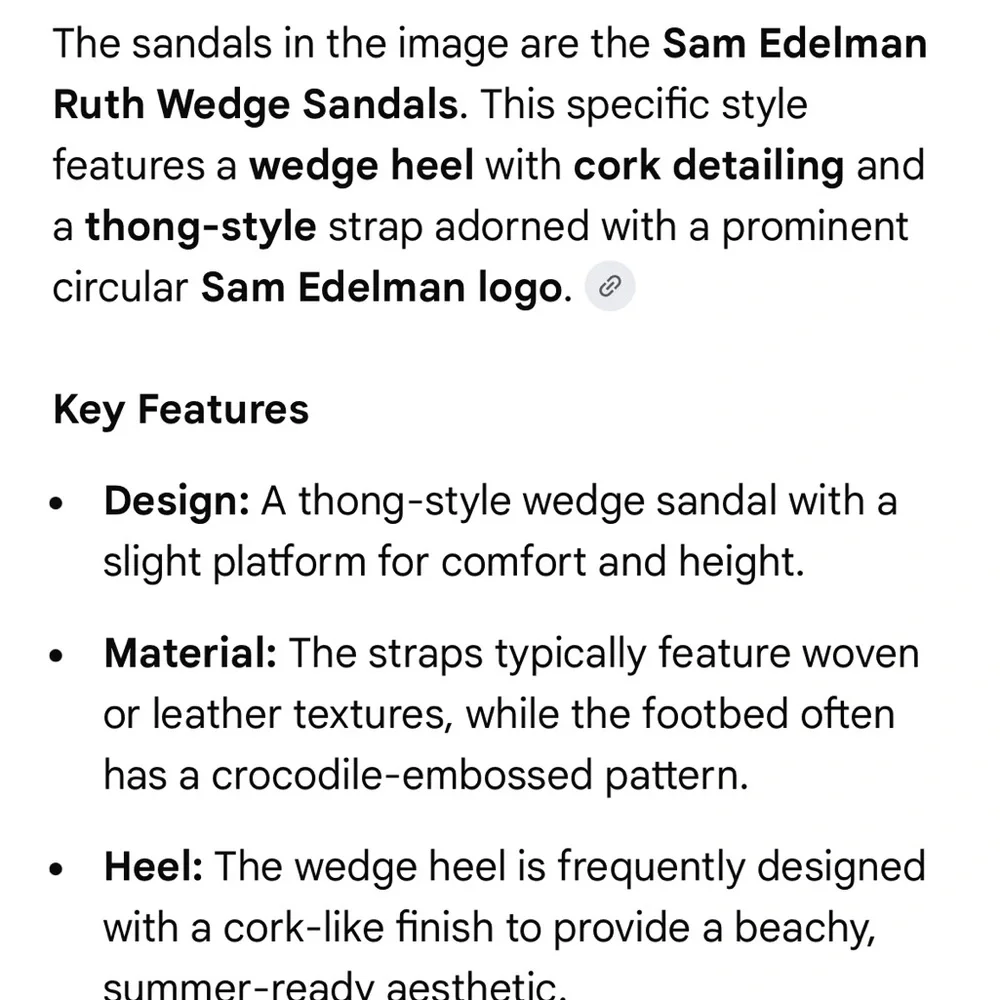The height and width of the screenshot is (1000, 1000).
Task: Click the 'Key Features' heading
Action: point(181,409)
